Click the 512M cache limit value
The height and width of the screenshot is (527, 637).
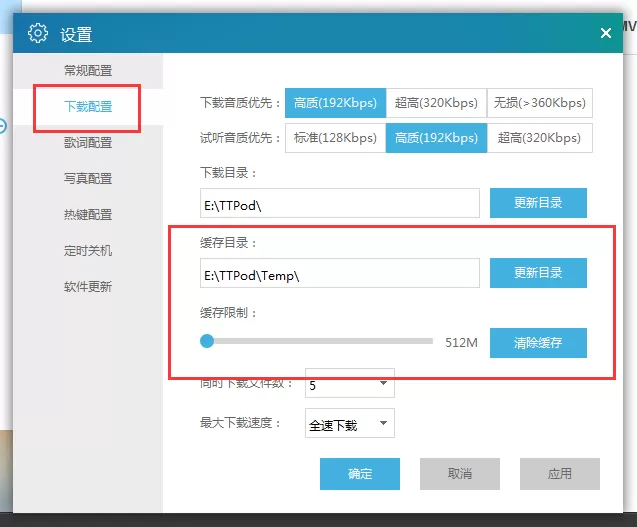[461, 343]
